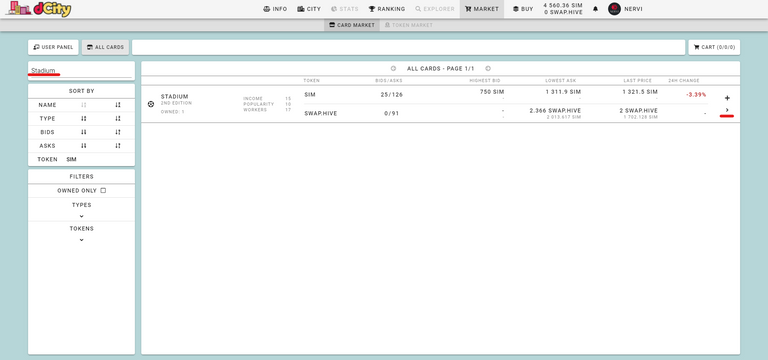Toggle the Owned Only checkbox
This screenshot has height=360, width=768.
(103, 191)
